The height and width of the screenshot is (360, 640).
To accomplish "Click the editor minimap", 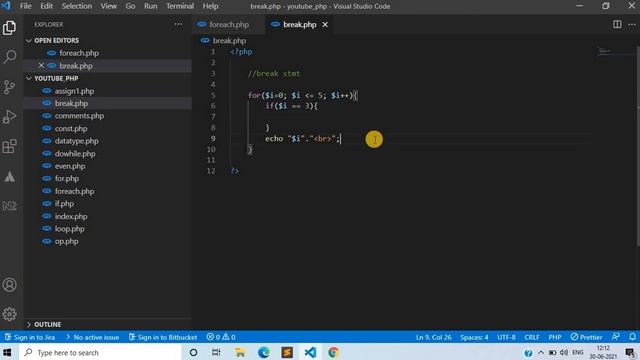I will coord(615,51).
